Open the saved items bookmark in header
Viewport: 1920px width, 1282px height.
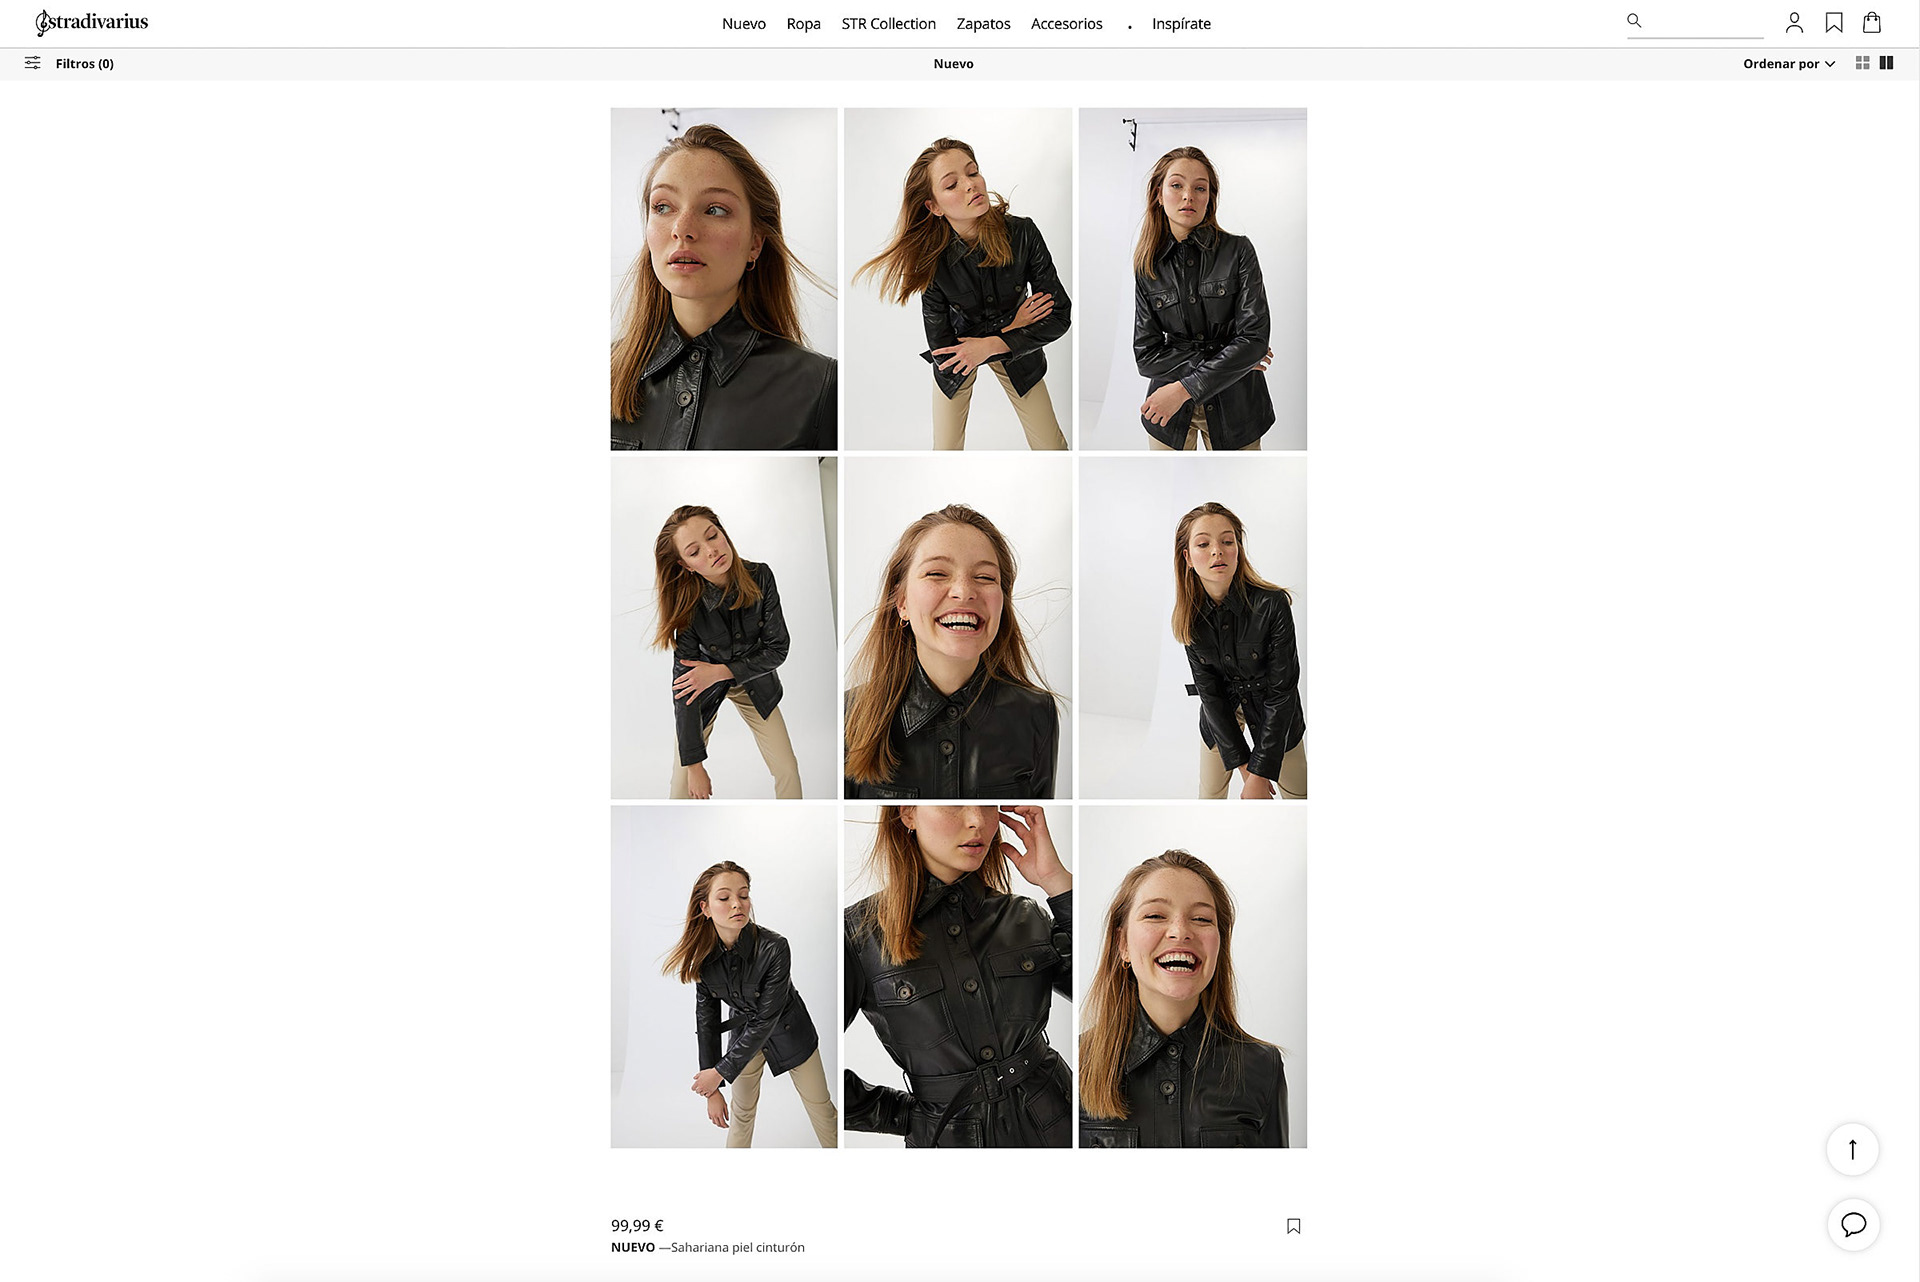point(1833,22)
